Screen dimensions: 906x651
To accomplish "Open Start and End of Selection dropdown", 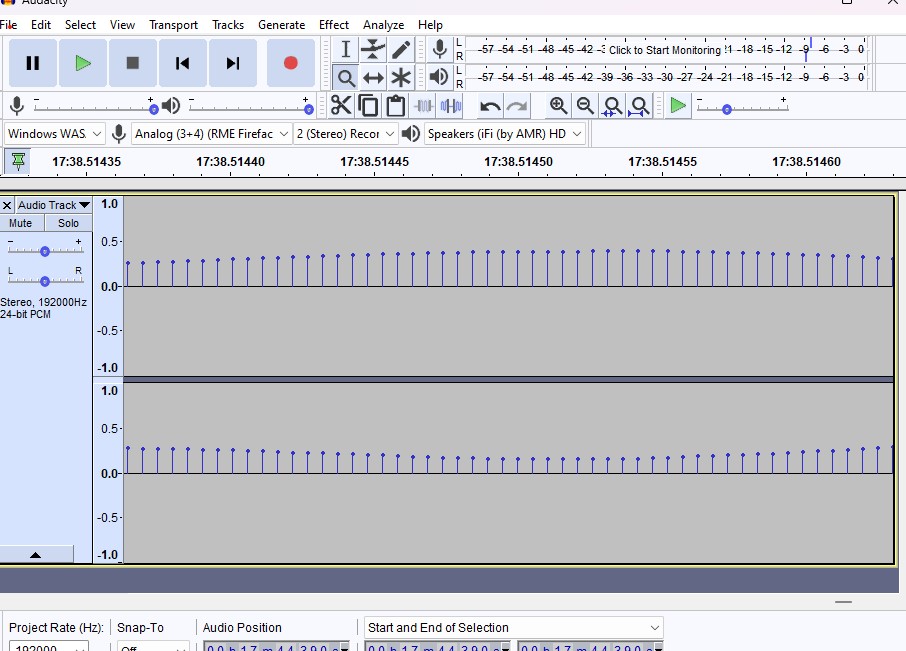I will 513,627.
